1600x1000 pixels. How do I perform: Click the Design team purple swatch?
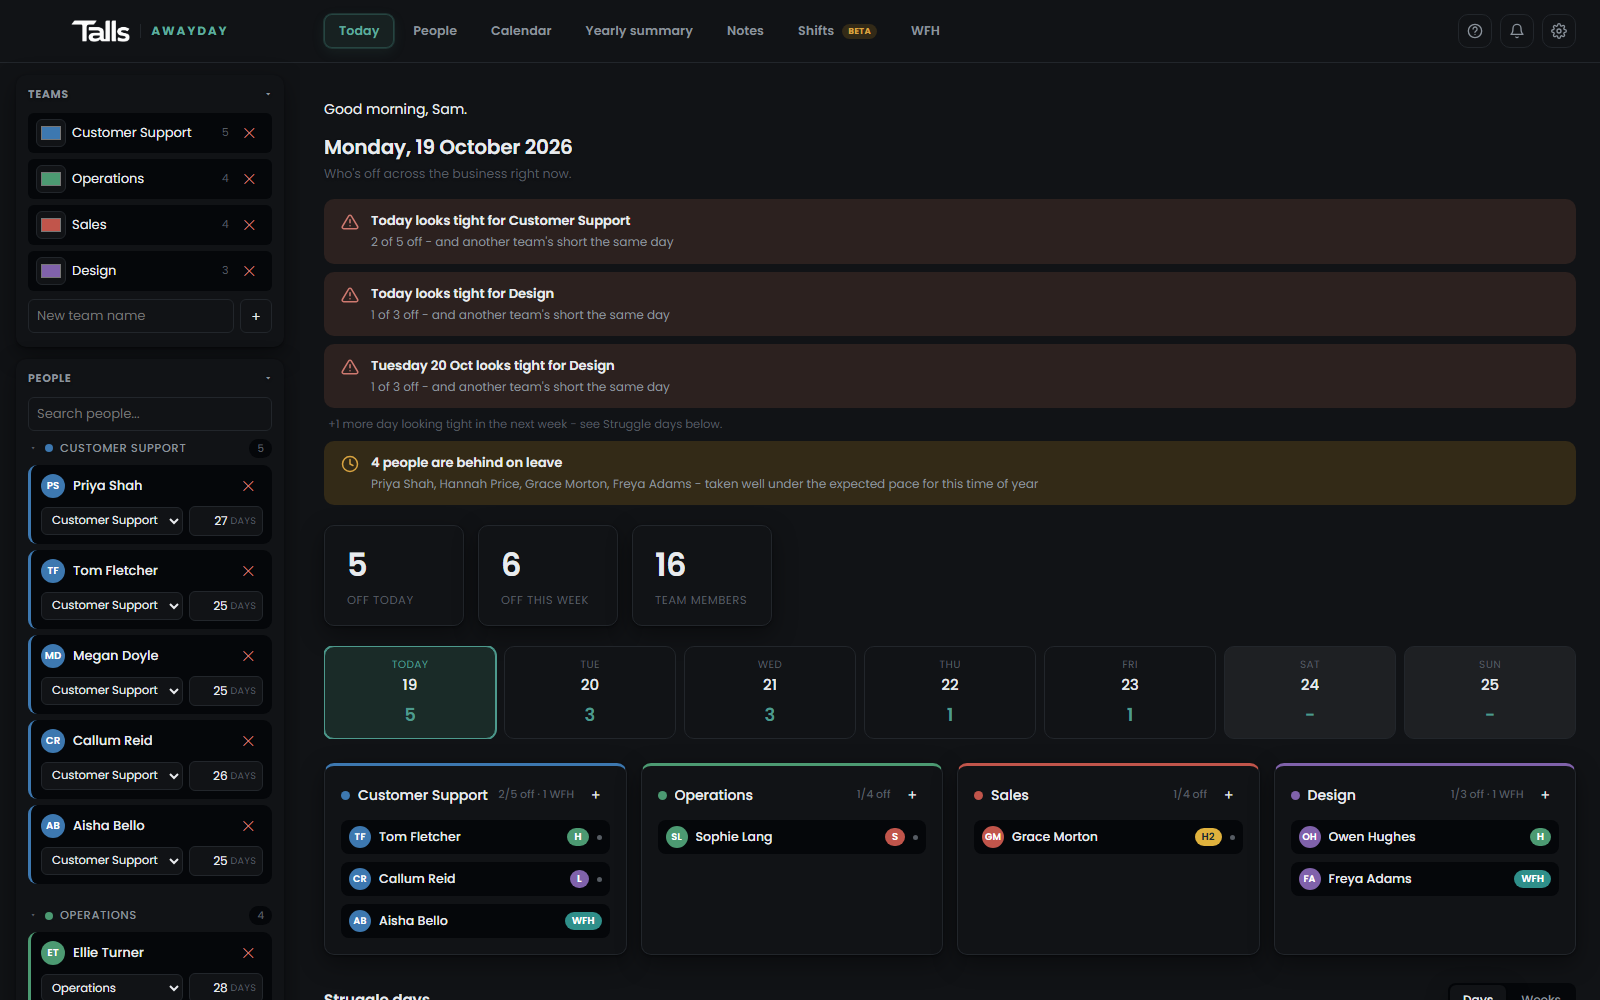(51, 271)
